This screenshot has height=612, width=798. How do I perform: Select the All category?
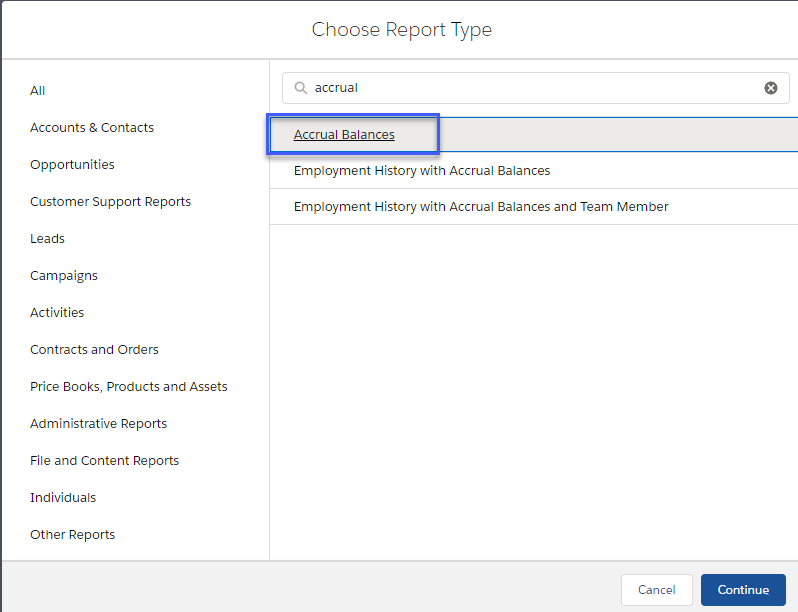point(38,91)
